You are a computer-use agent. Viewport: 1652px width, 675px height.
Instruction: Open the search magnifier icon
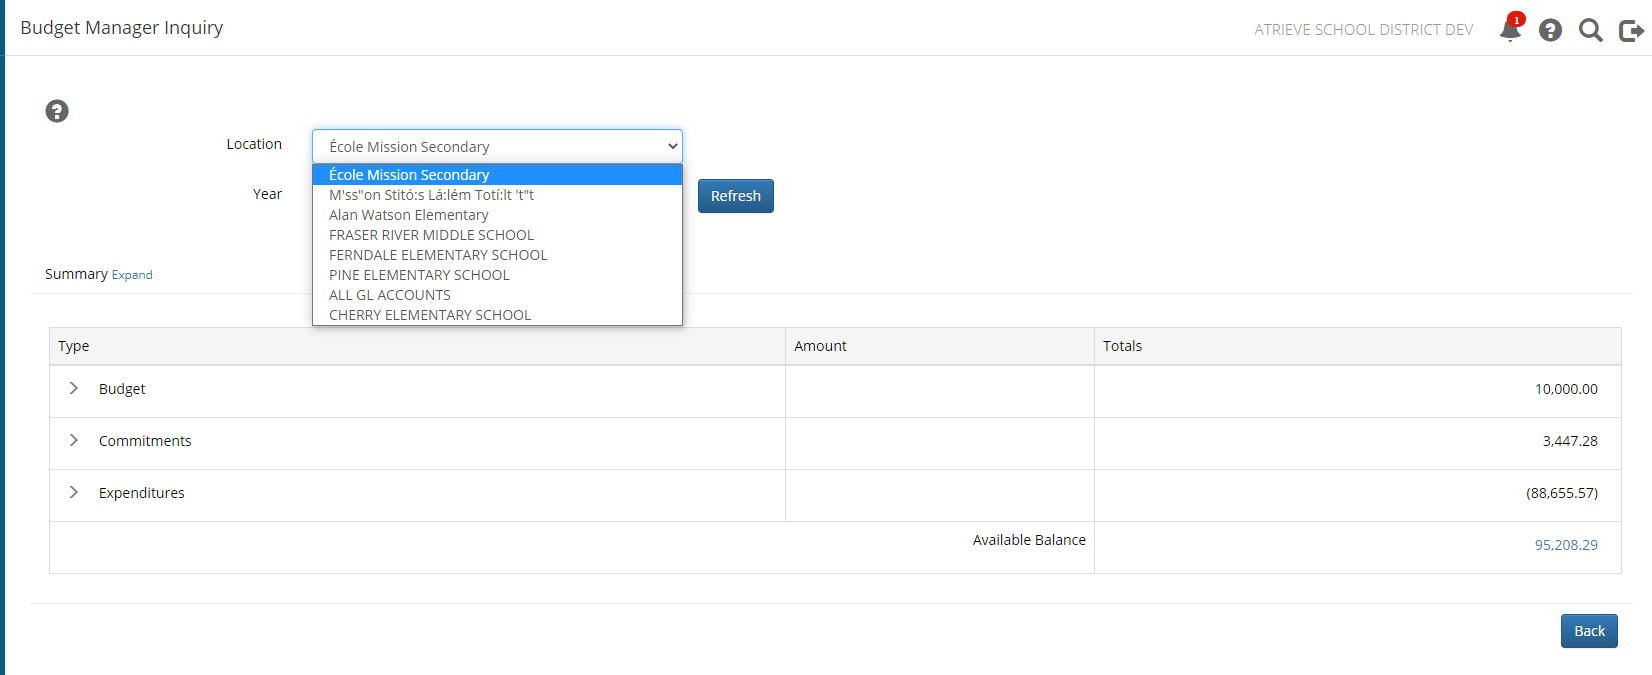click(1590, 30)
